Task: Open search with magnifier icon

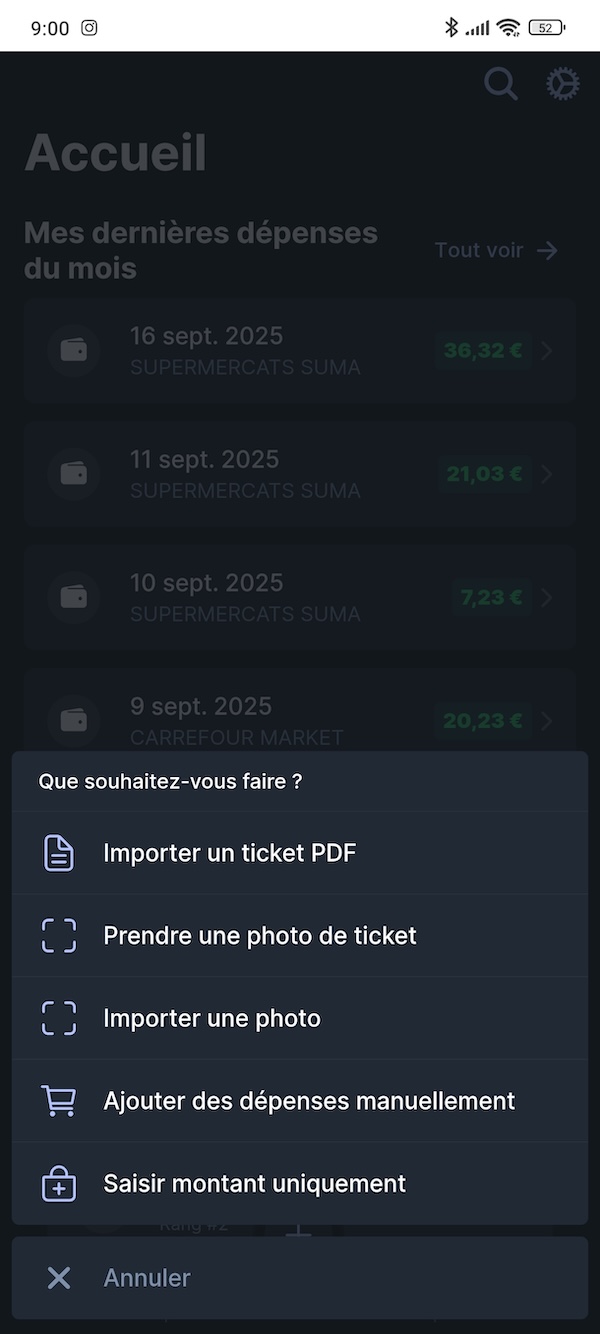Action: coord(501,84)
